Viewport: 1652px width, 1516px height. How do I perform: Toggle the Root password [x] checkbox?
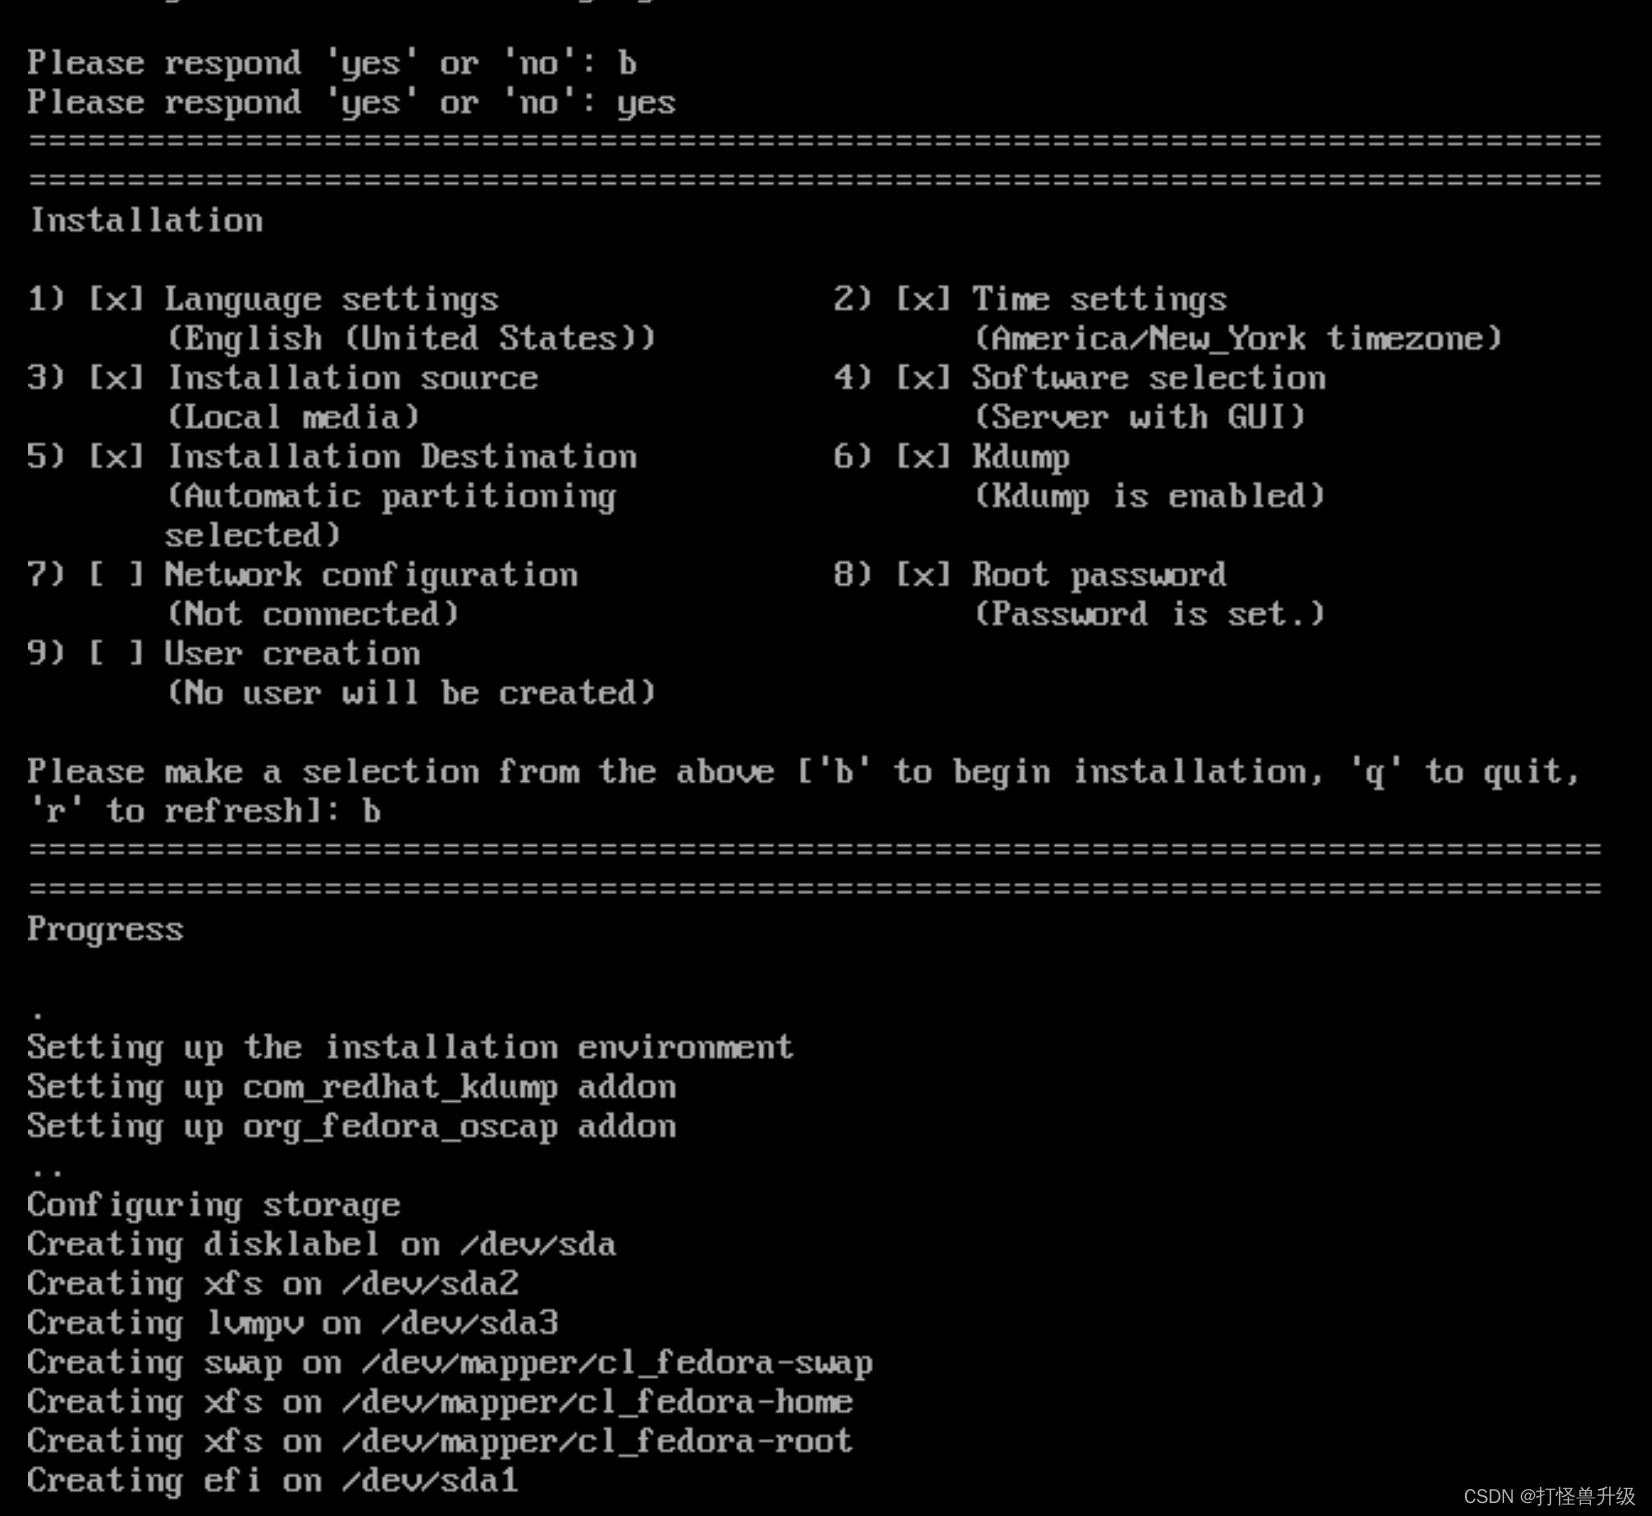[922, 575]
